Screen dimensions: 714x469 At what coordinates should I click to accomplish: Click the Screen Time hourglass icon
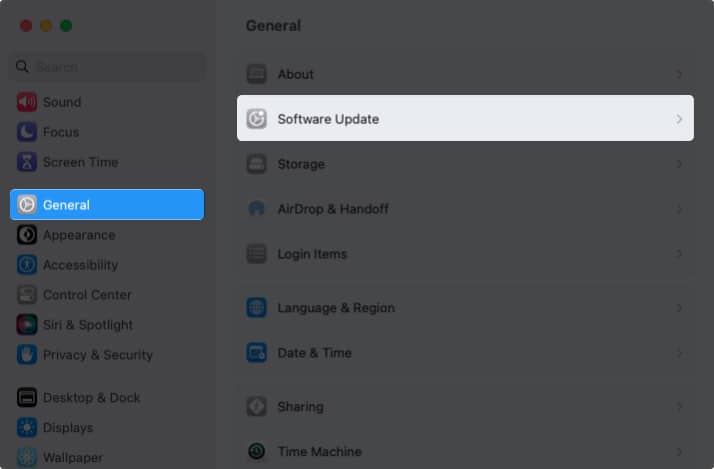(27, 162)
